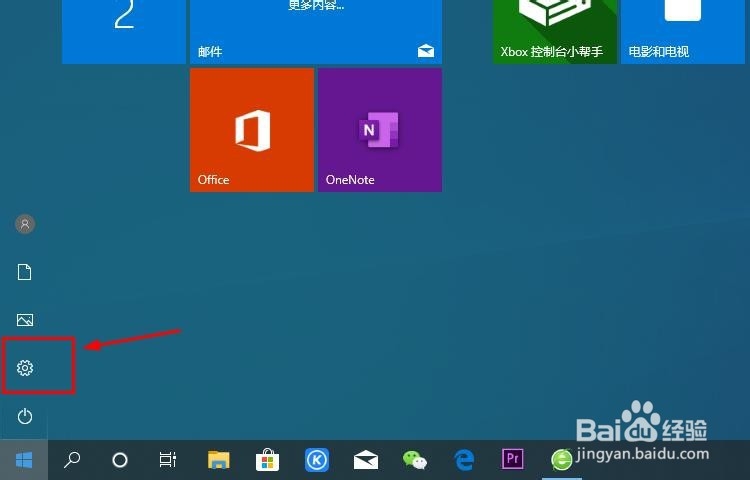The image size is (750, 480).
Task: Open Microsoft Store from taskbar
Action: tap(268, 461)
